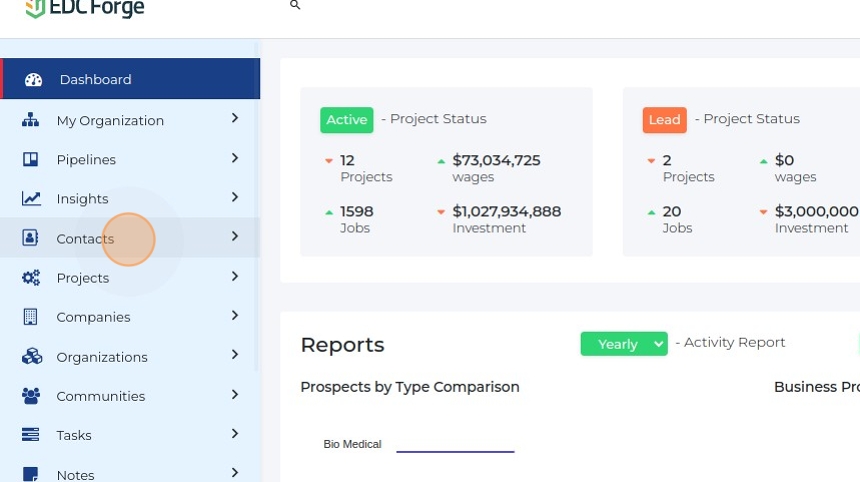Expand the Organizations submenu chevron

pos(235,355)
